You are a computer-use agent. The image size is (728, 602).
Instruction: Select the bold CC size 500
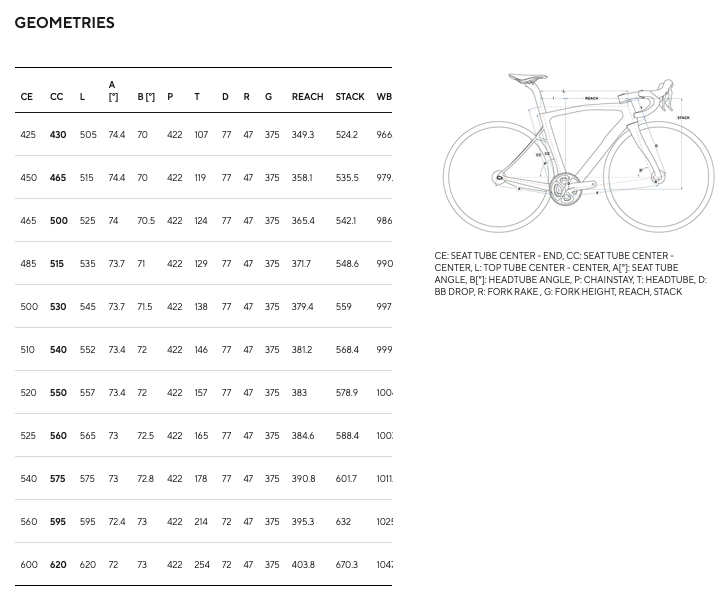click(x=58, y=221)
